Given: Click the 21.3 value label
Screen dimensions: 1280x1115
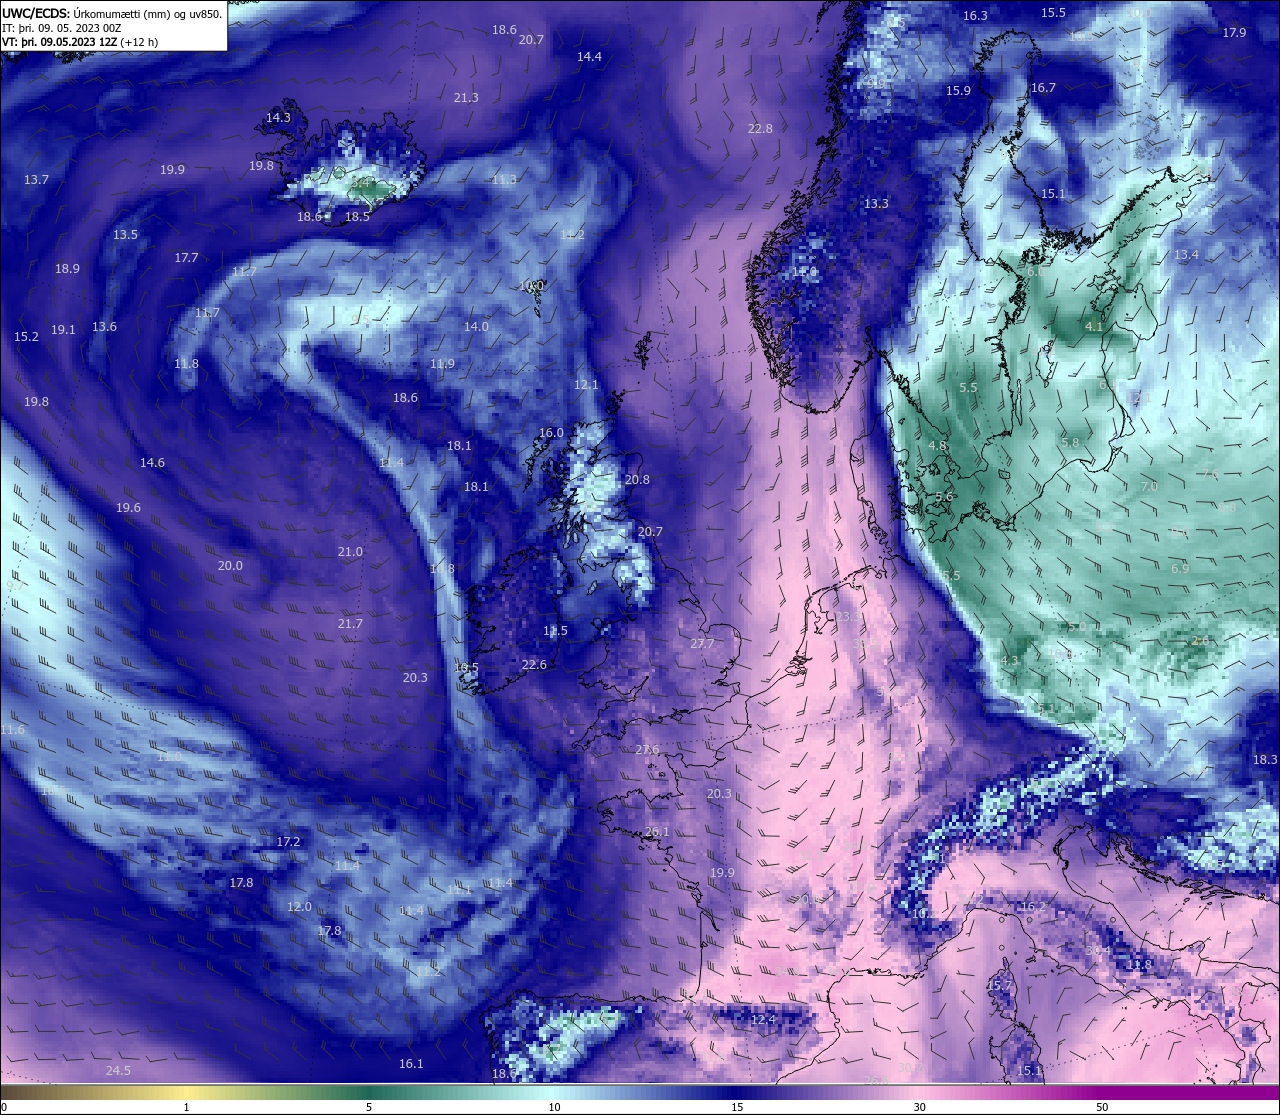Looking at the screenshot, I should tap(466, 98).
